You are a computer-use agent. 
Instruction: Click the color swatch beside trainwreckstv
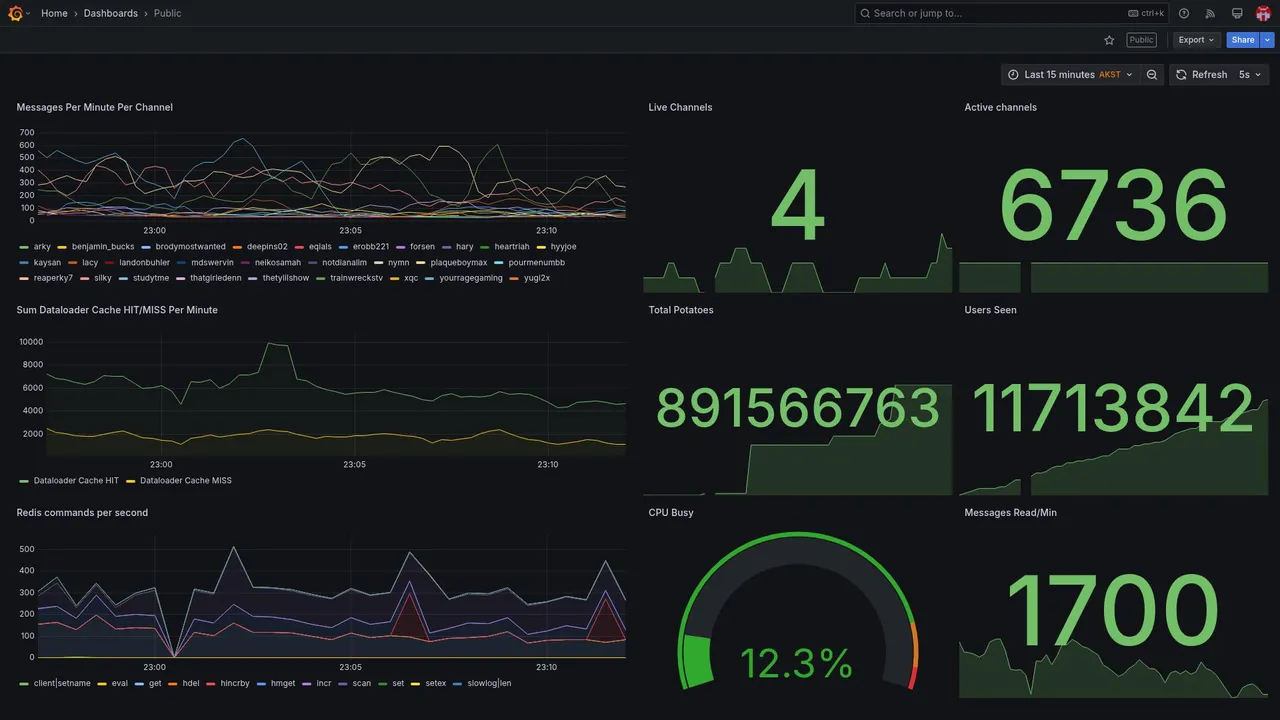pos(321,278)
